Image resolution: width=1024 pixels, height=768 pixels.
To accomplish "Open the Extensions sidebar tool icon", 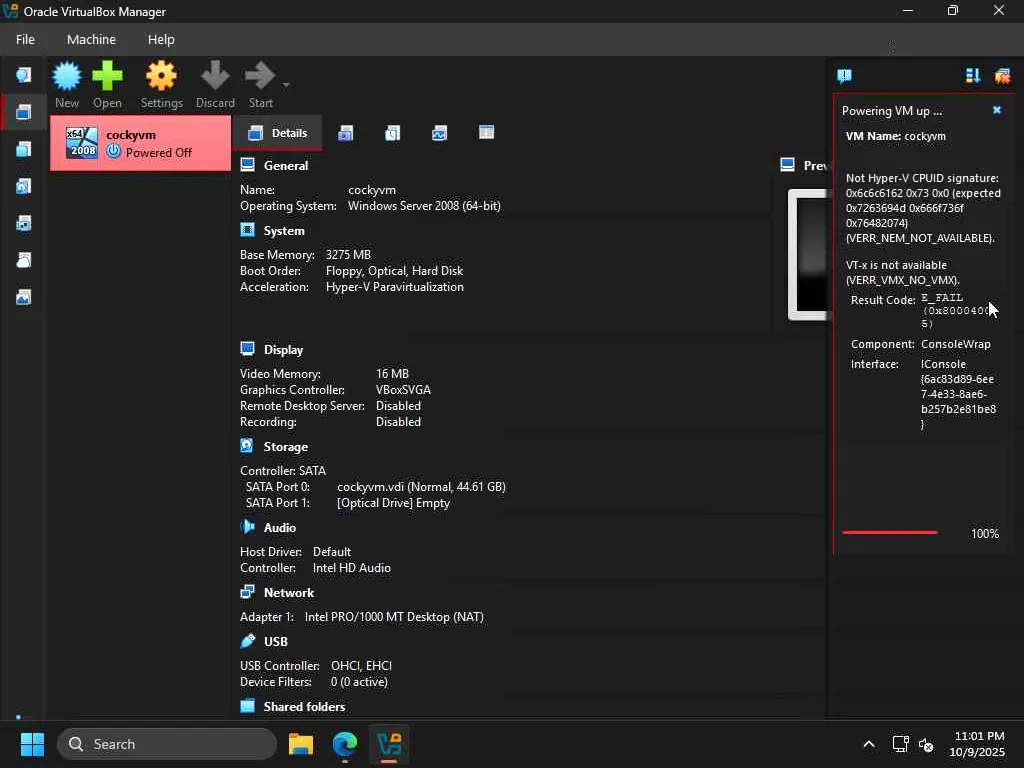I will click(24, 150).
